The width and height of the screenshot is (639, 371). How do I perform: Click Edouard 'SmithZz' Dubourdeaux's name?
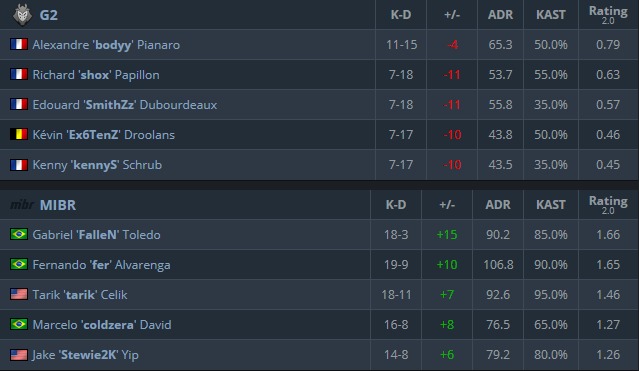tap(125, 105)
